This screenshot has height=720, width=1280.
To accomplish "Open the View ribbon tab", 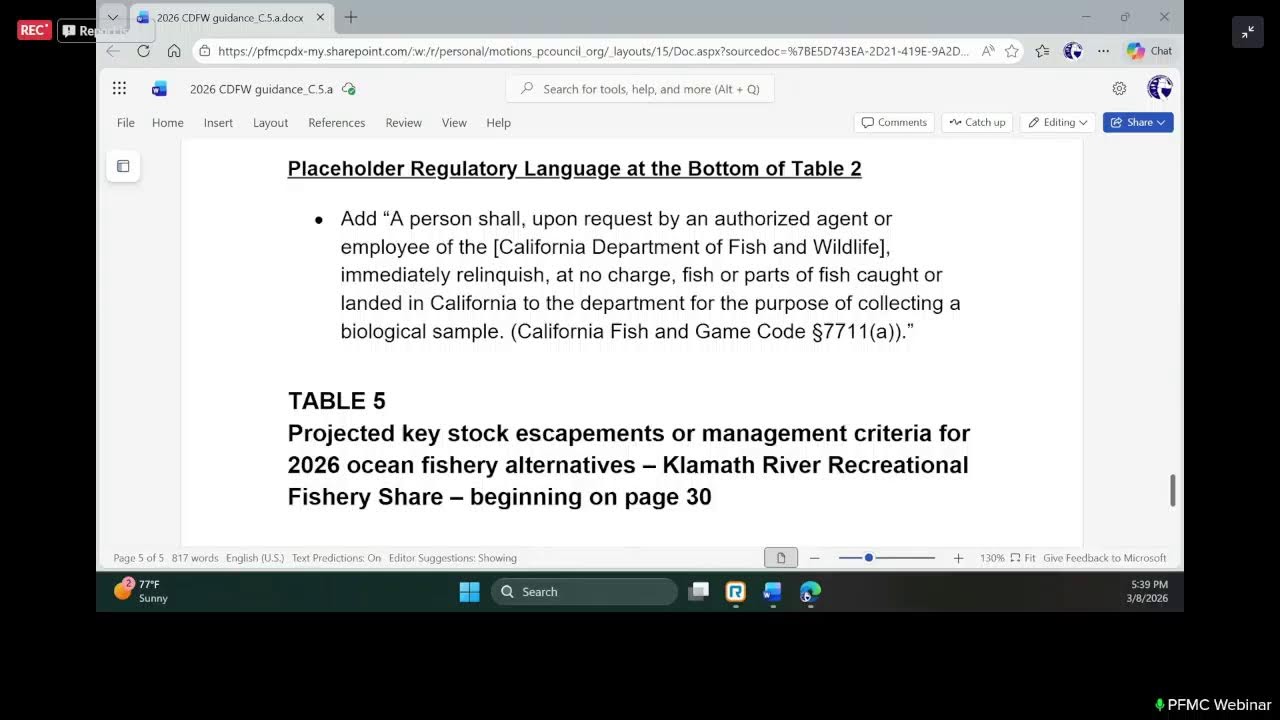I will coord(454,122).
